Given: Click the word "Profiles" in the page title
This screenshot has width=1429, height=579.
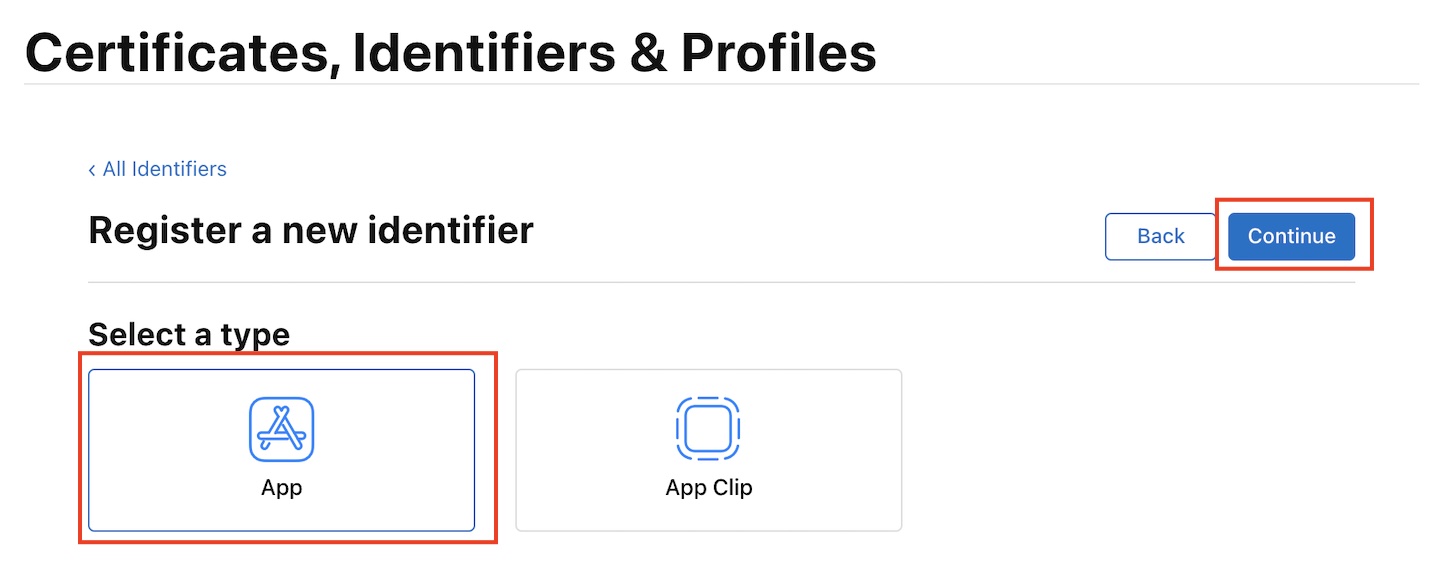Looking at the screenshot, I should (779, 52).
